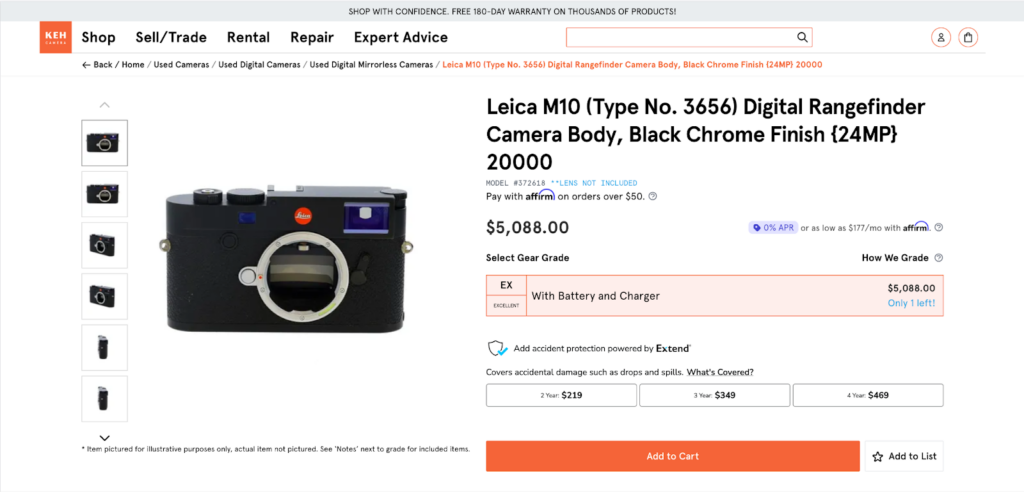Viewport: 1024px width, 492px height.
Task: Click the Back arrow in breadcrumb
Action: 86,65
